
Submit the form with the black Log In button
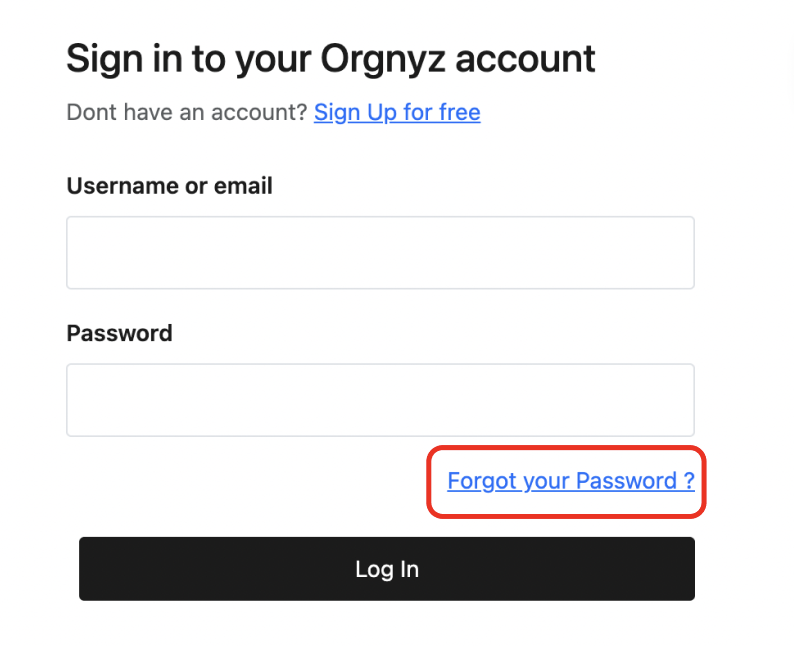(386, 569)
